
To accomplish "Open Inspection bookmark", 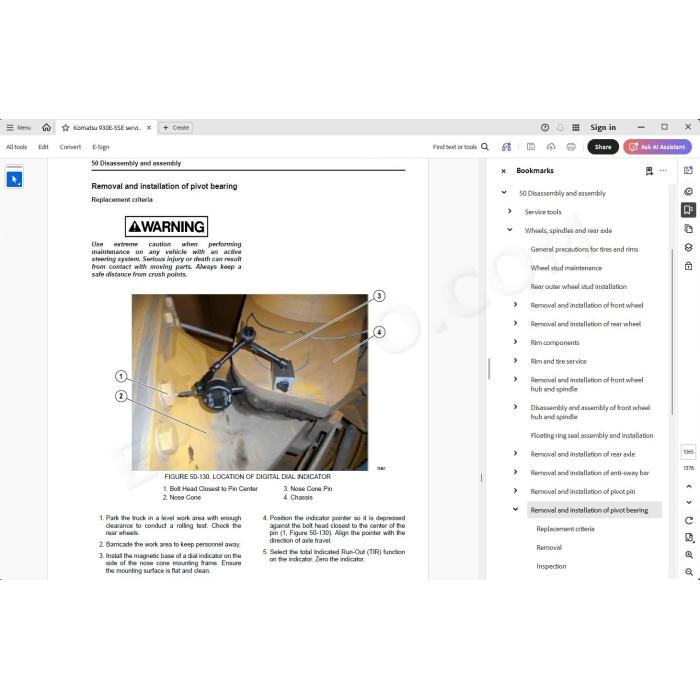I will 551,566.
